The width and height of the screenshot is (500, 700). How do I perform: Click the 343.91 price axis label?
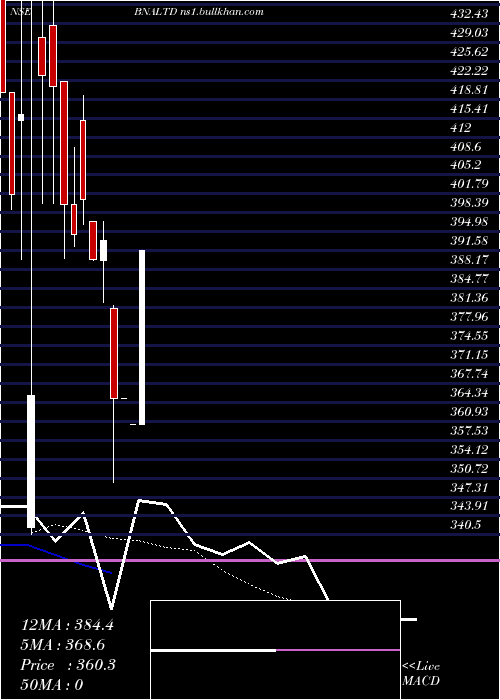coord(469,505)
